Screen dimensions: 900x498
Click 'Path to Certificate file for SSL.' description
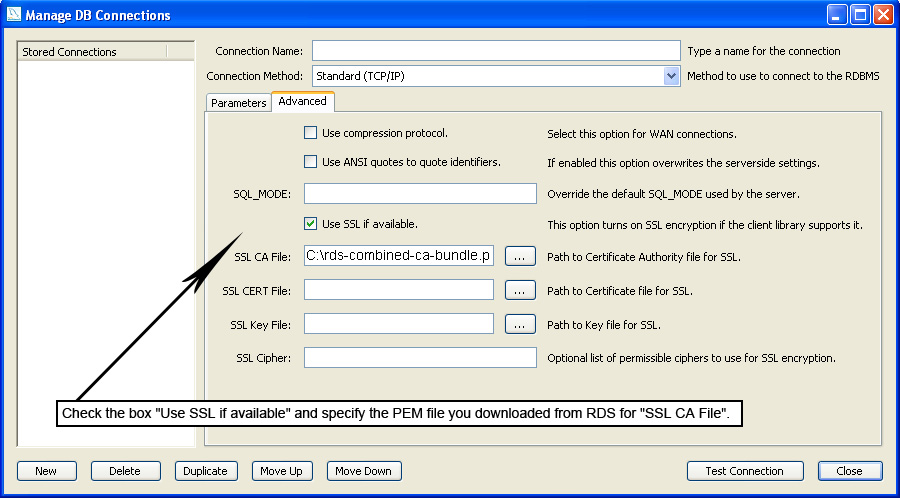point(620,291)
